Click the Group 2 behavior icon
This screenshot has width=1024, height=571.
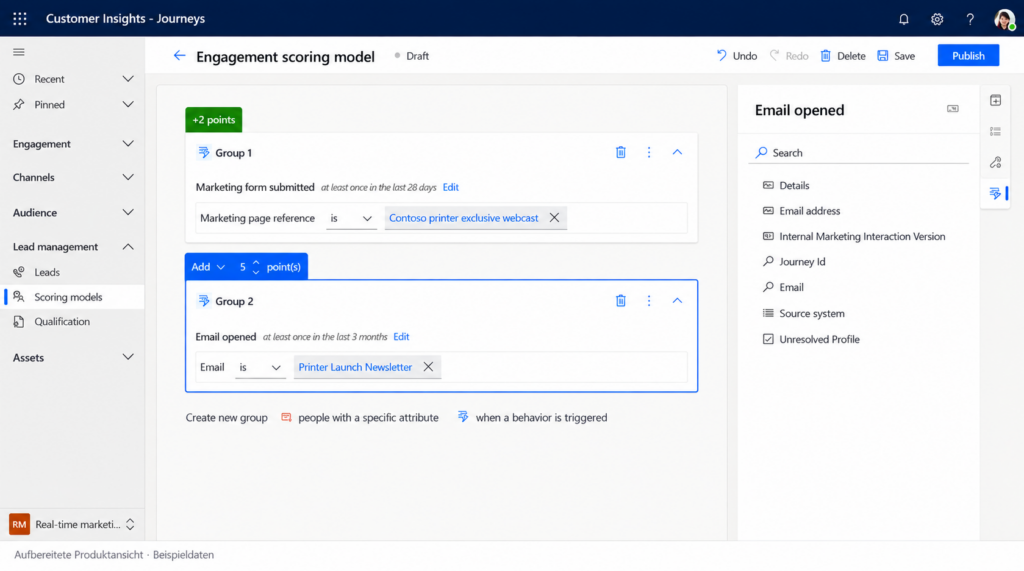204,301
